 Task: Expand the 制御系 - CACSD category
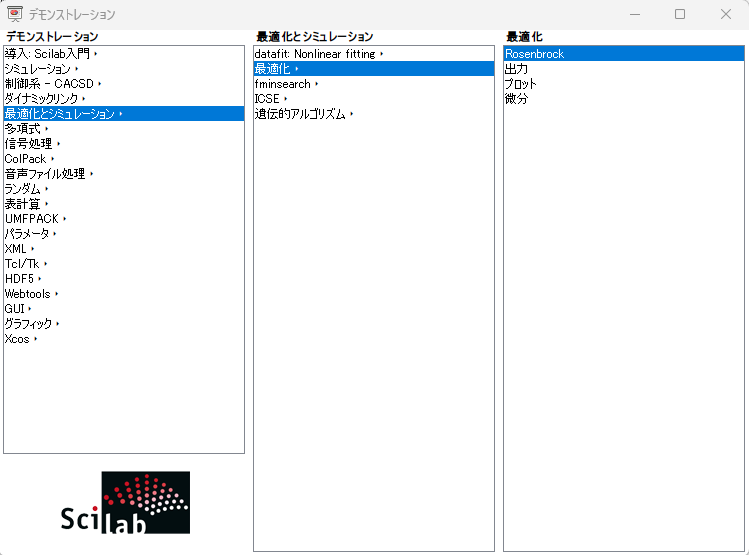[x=49, y=84]
